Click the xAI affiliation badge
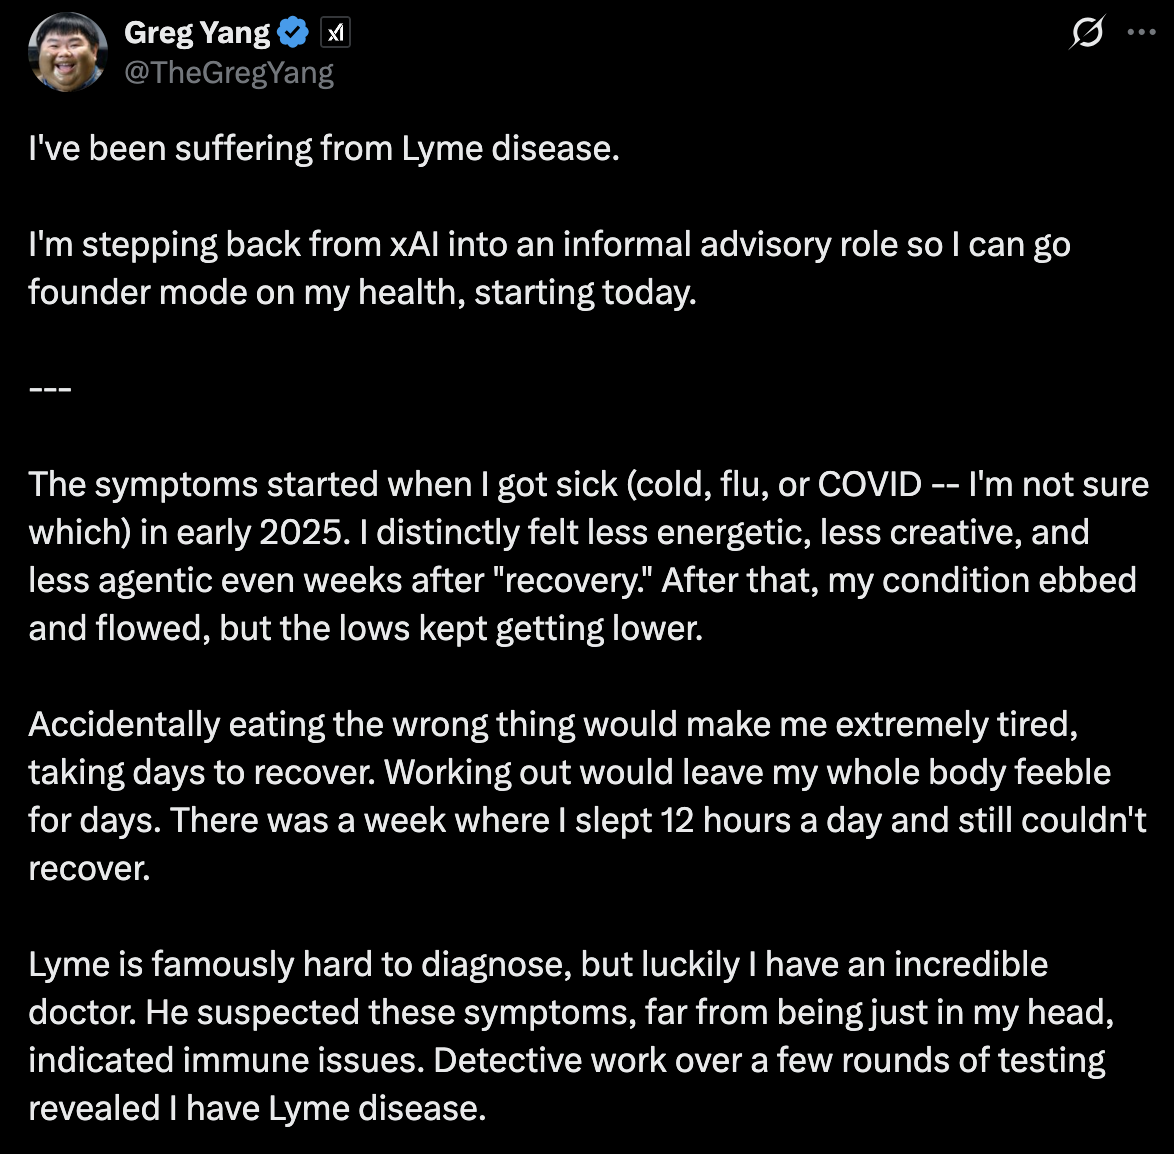This screenshot has height=1154, width=1174. [x=335, y=34]
